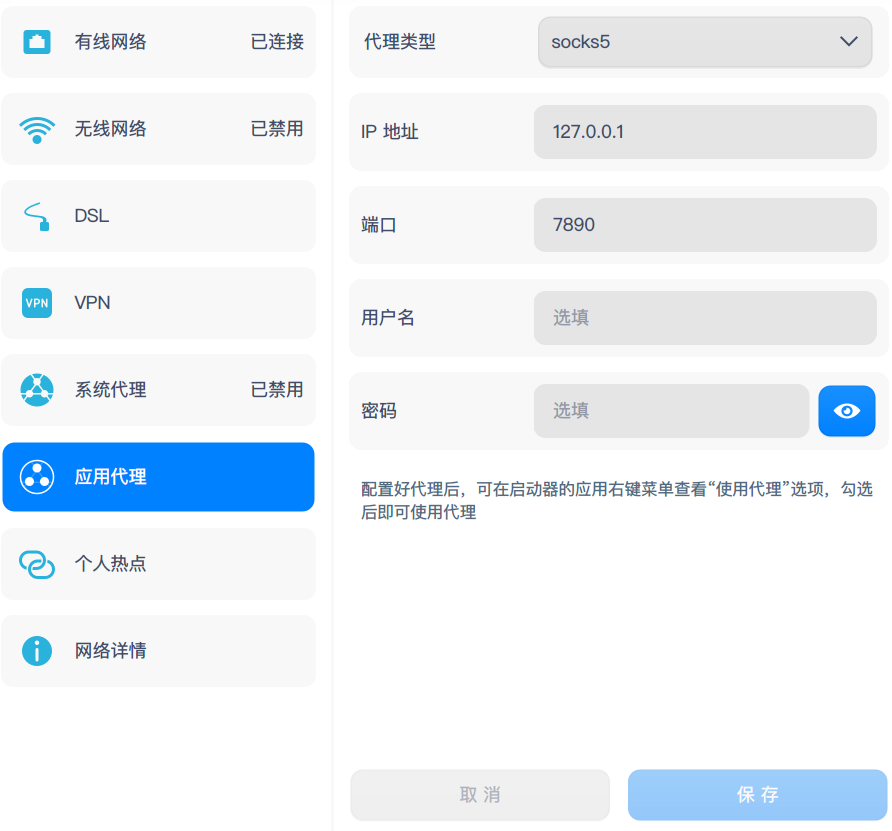Screen dimensions: 892x831
Task: Expand the 代理类型 selection list
Action: pyautogui.click(x=847, y=42)
